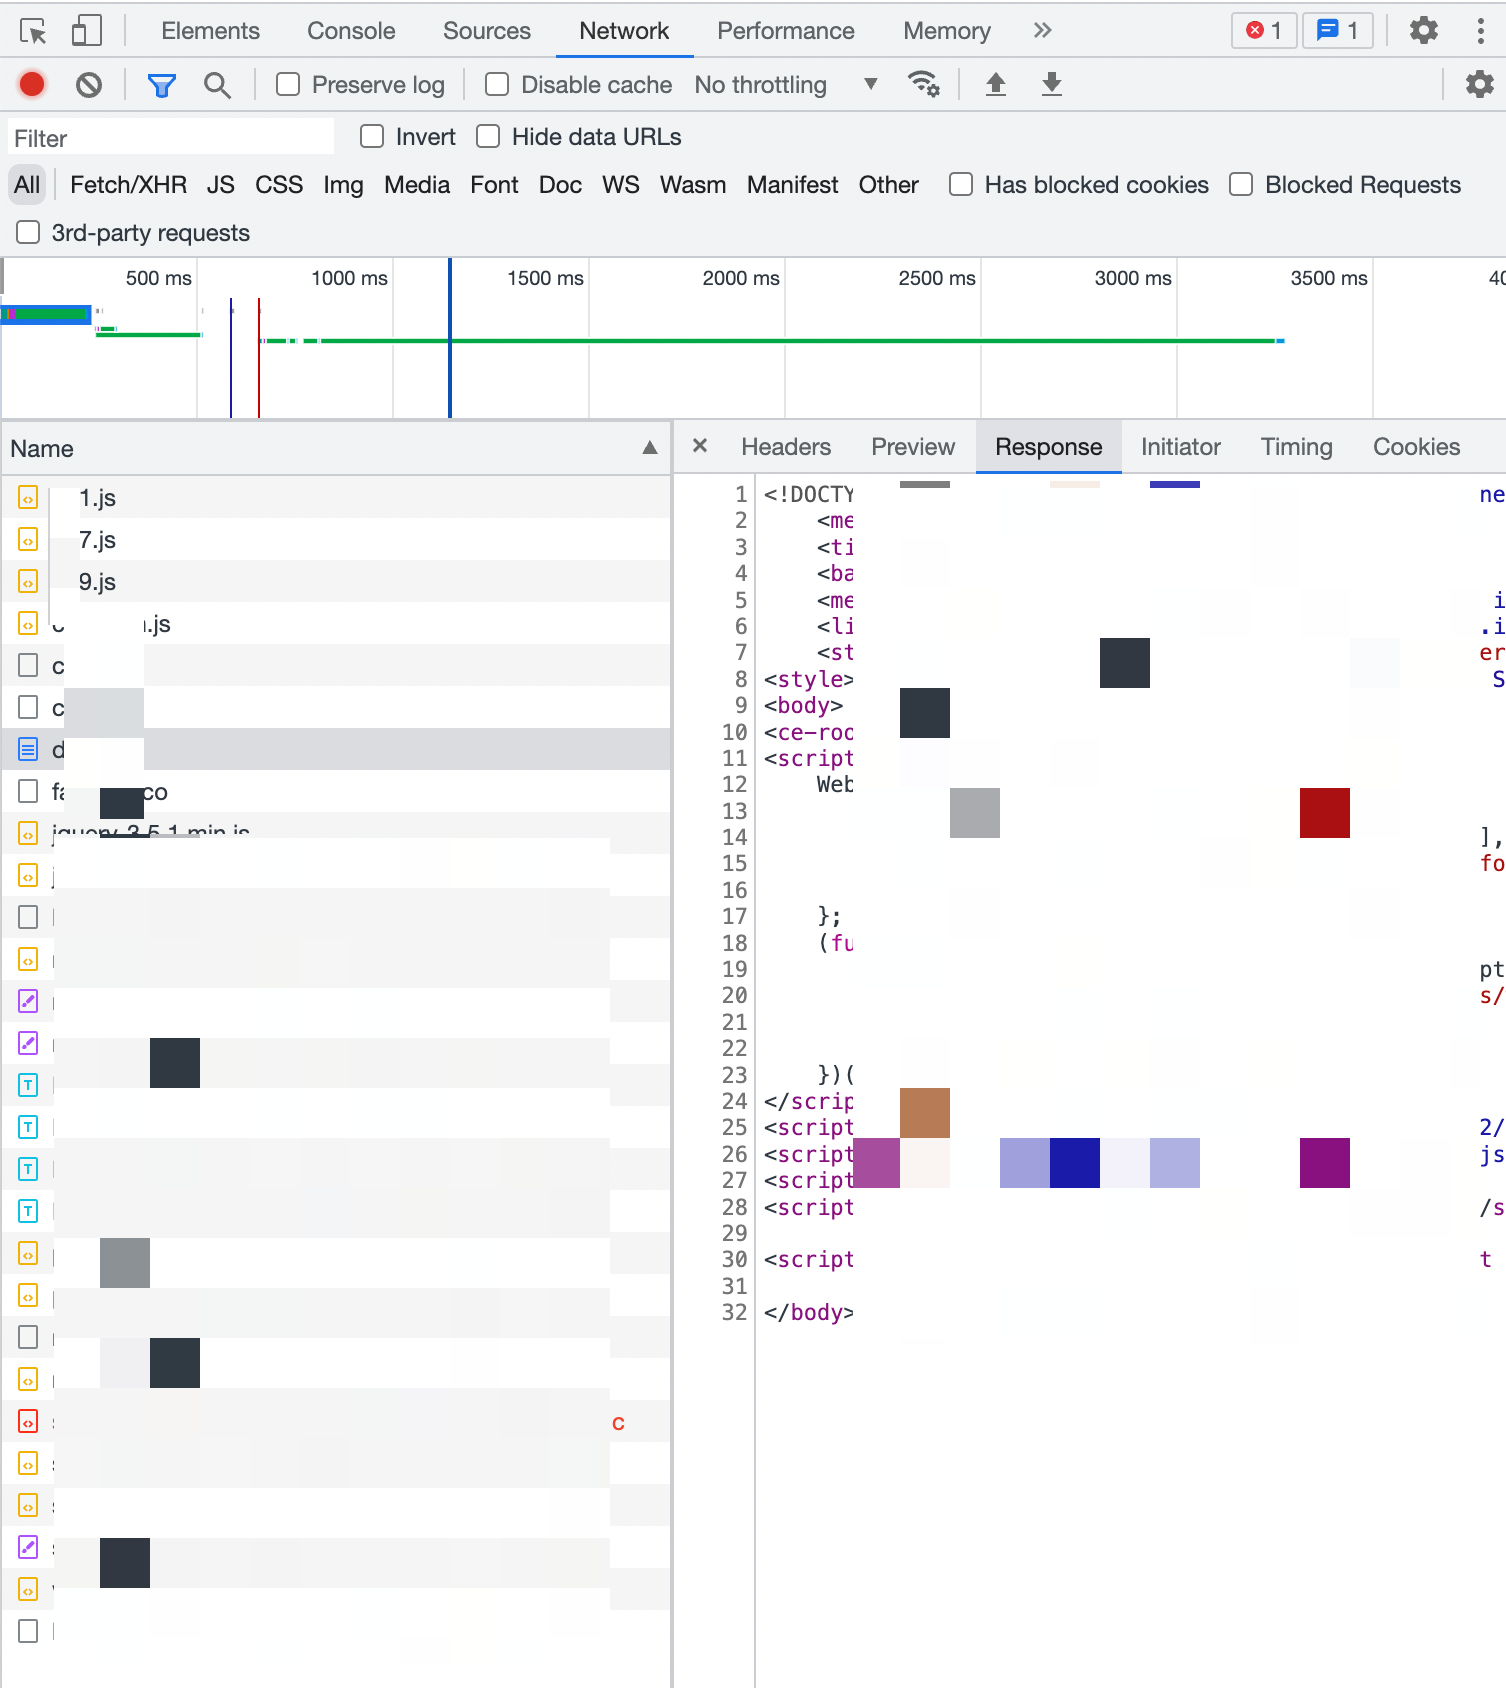The height and width of the screenshot is (1688, 1506).
Task: Select the highlighted document request row
Action: (x=336, y=749)
